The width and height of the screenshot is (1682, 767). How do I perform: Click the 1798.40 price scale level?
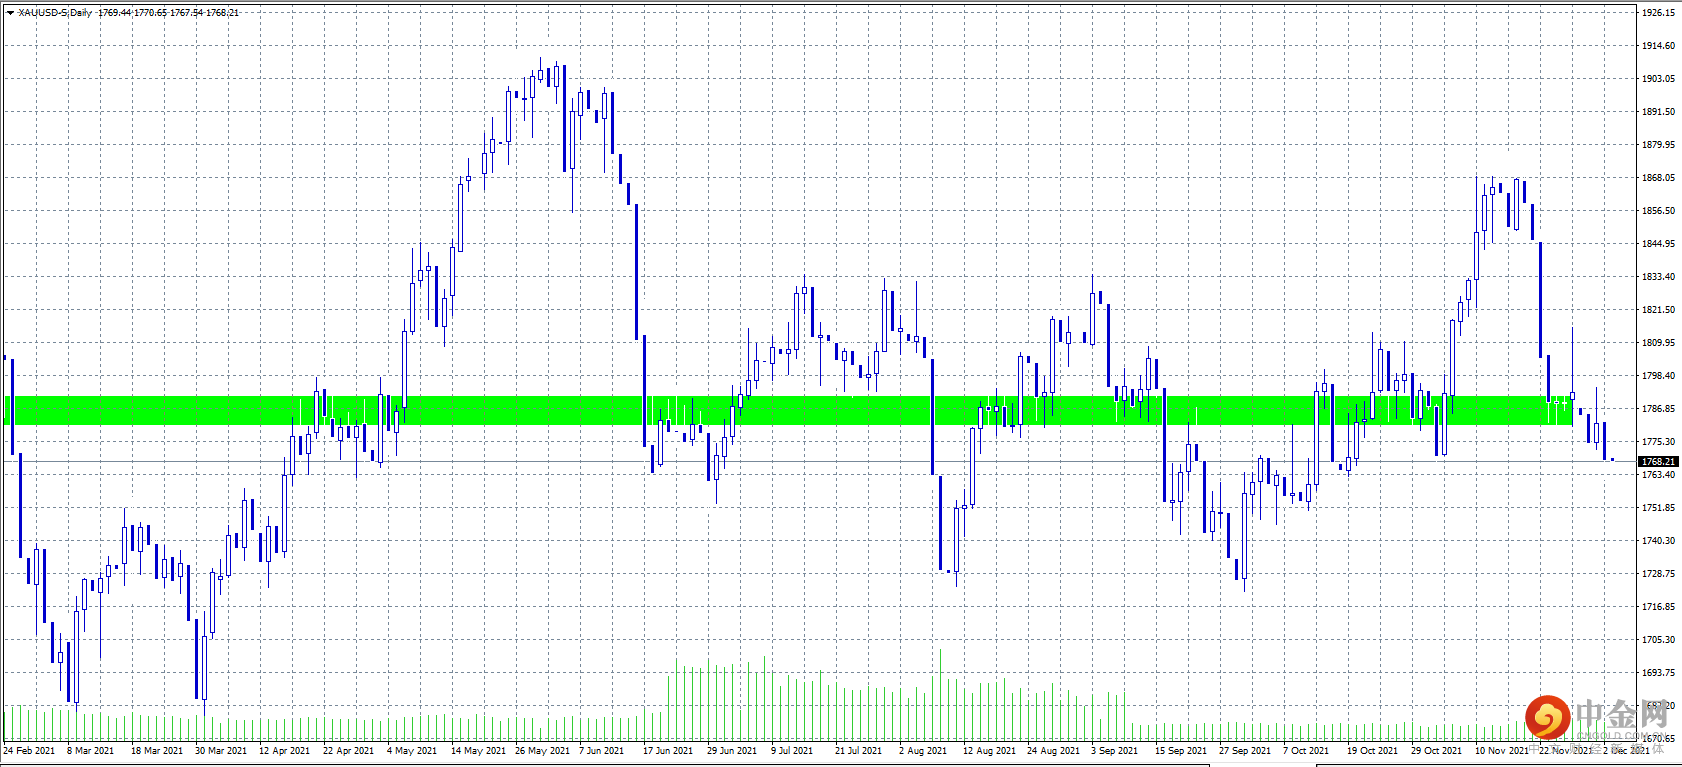pyautogui.click(x=1658, y=376)
